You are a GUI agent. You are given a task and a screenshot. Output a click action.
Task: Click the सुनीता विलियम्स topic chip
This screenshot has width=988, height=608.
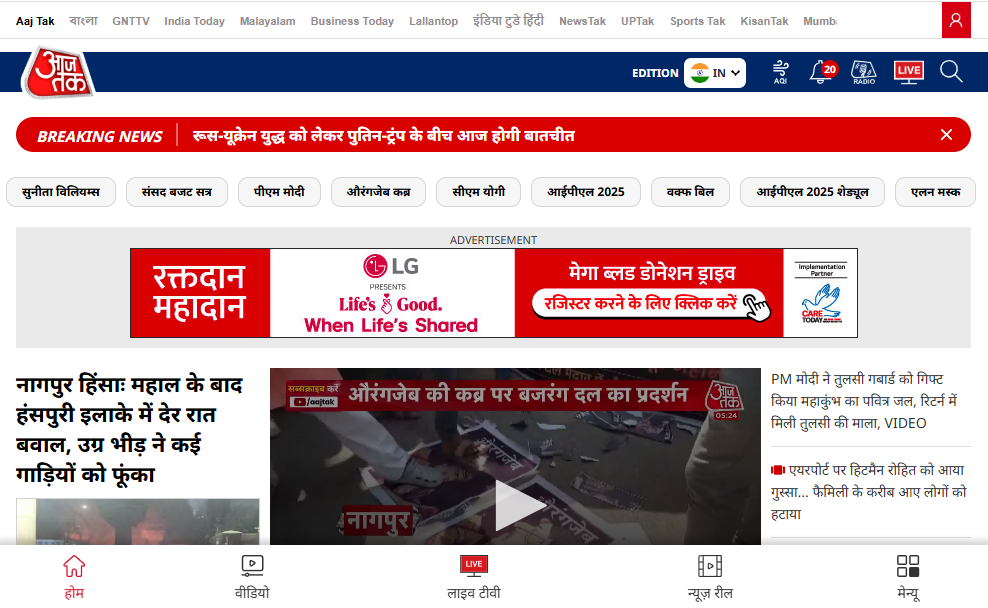[61, 192]
